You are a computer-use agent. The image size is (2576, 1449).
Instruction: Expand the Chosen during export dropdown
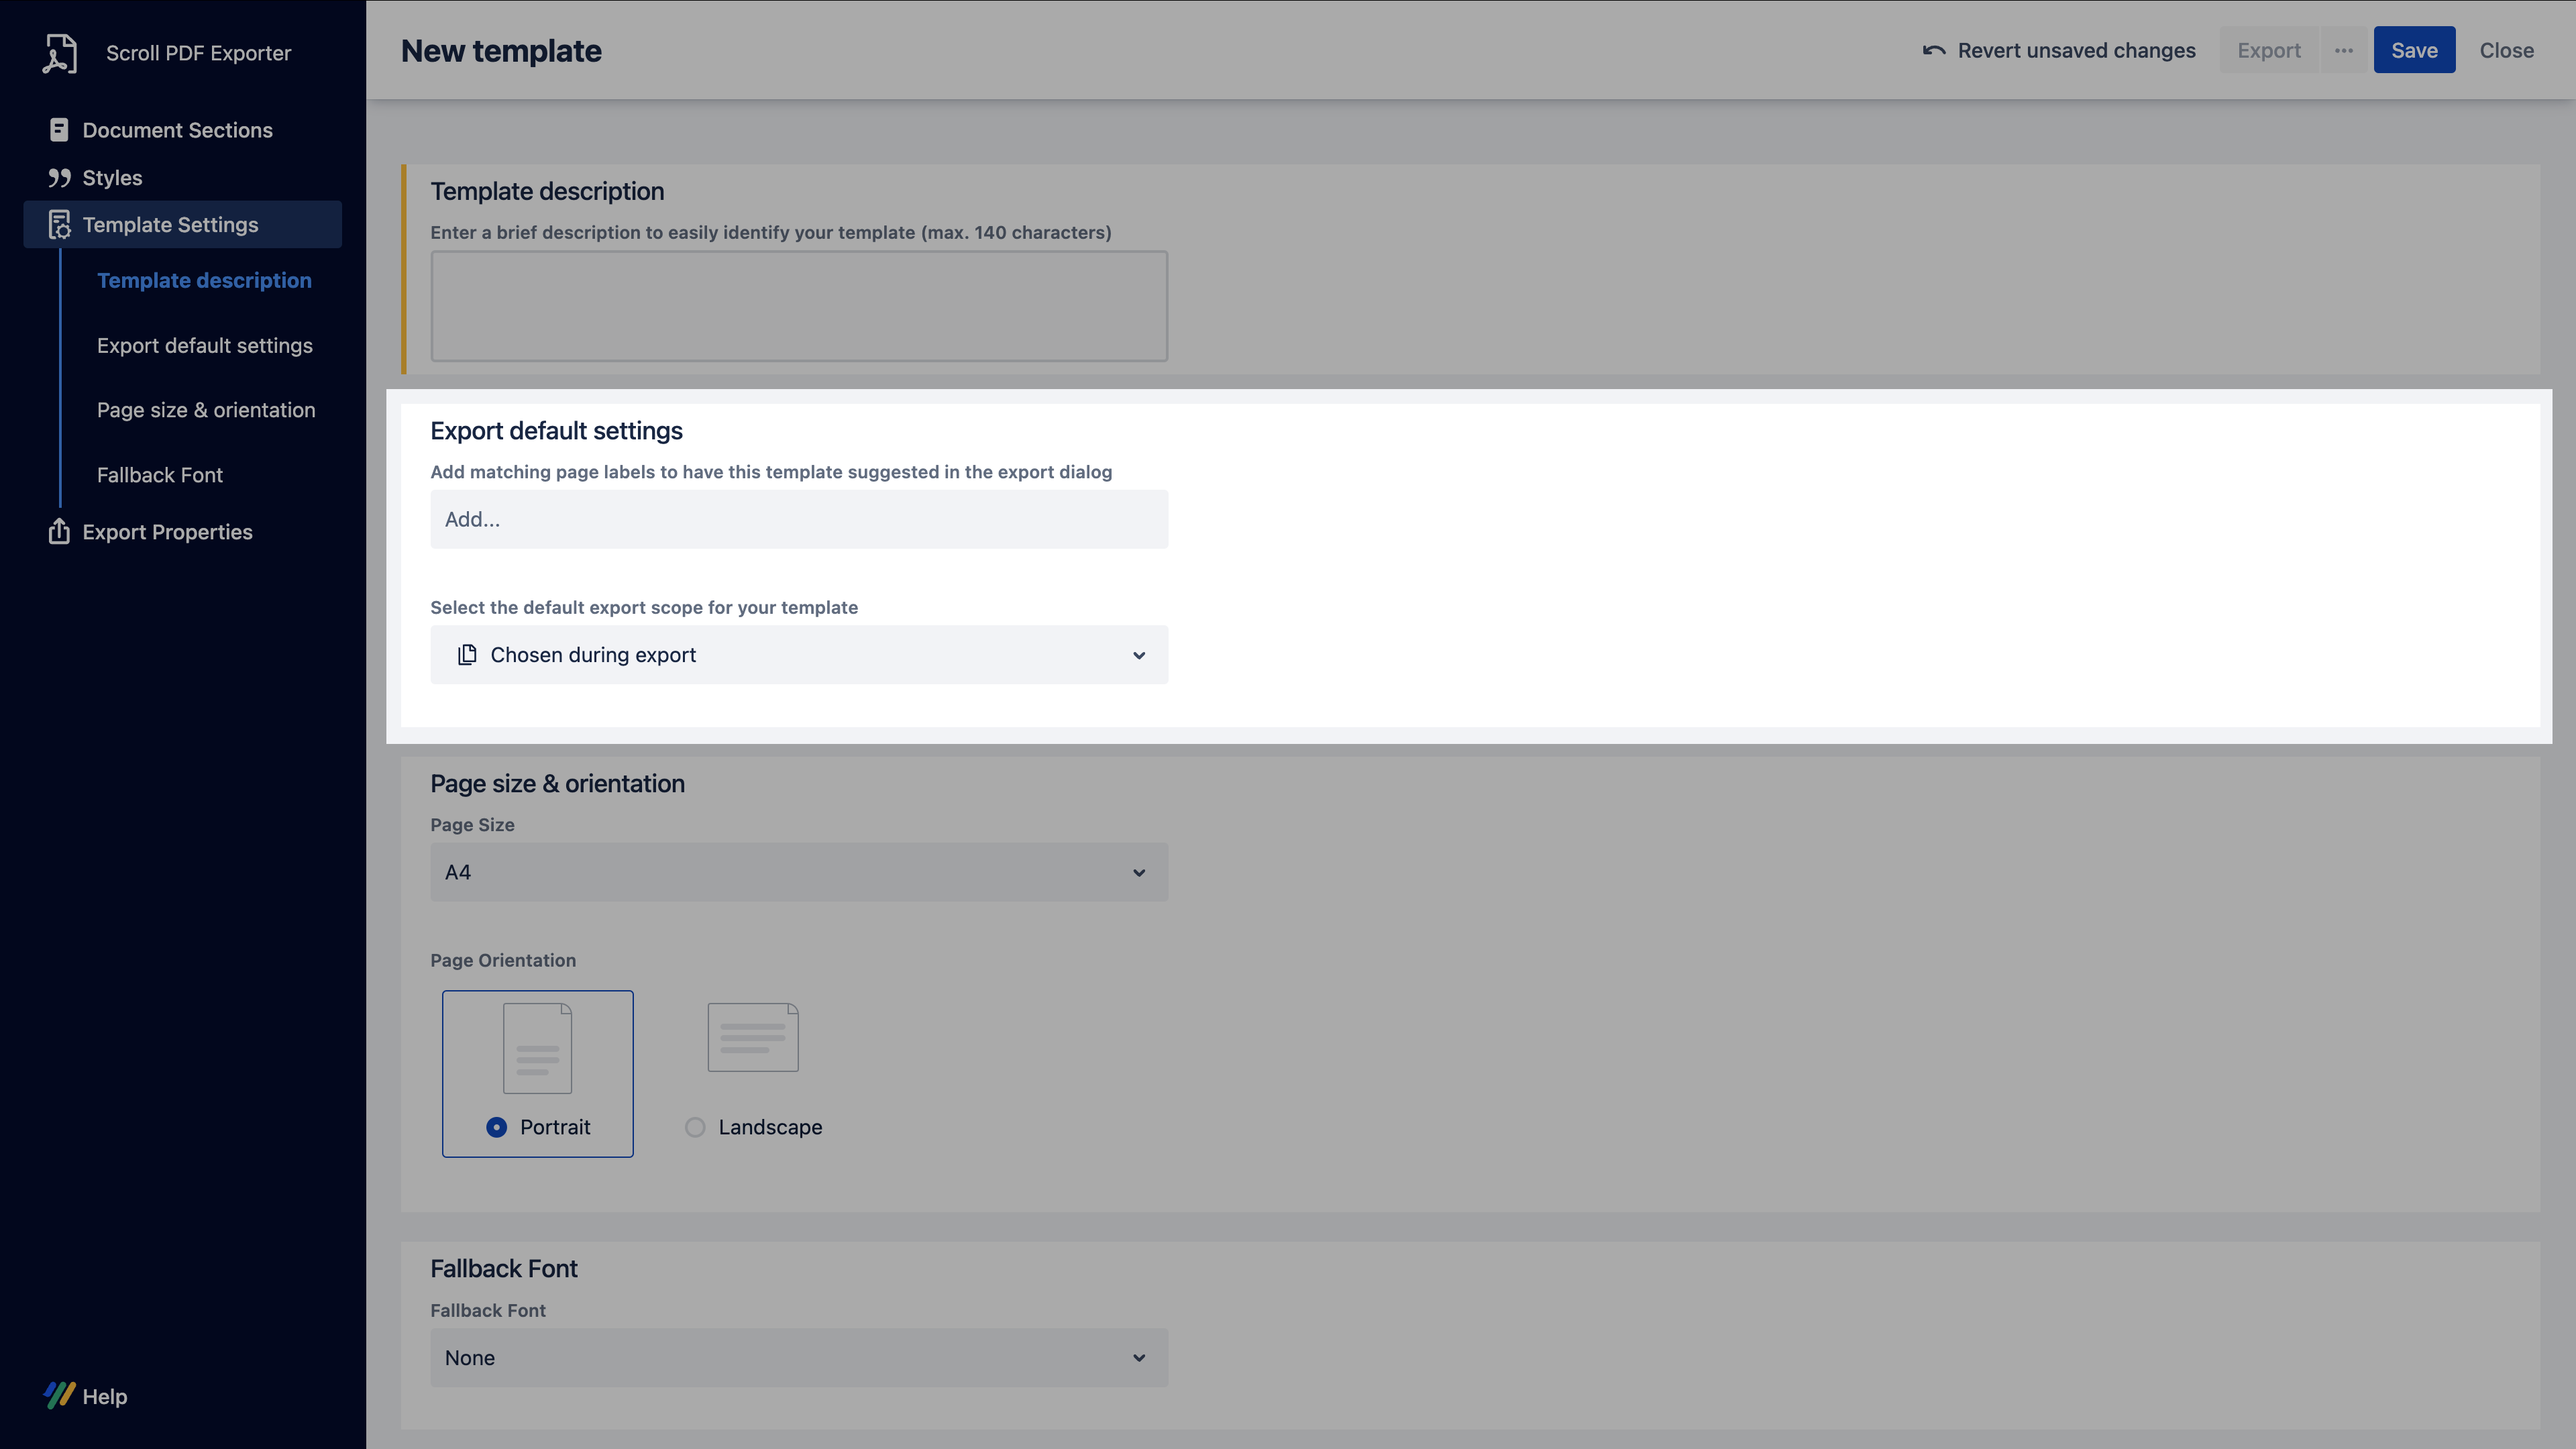798,655
